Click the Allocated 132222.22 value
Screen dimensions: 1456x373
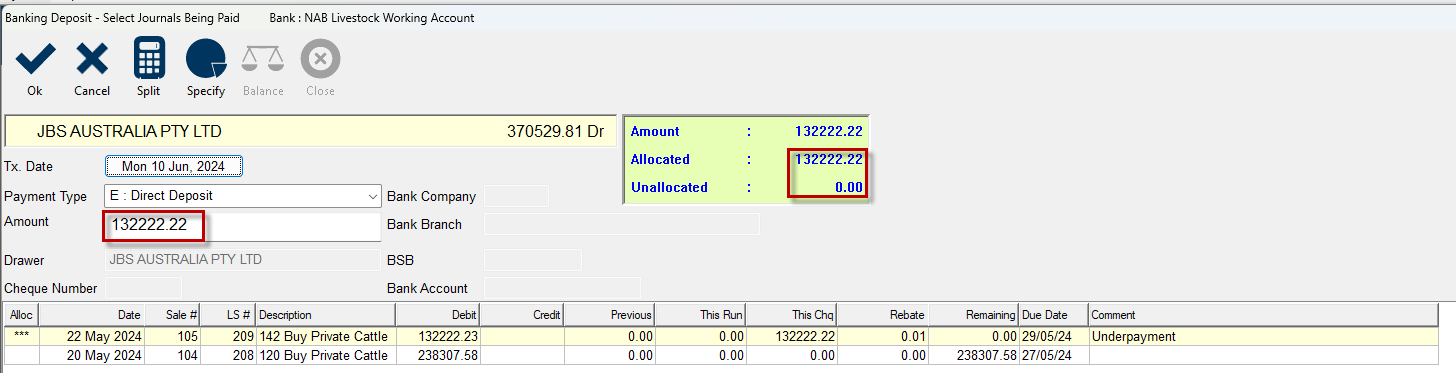[x=828, y=159]
